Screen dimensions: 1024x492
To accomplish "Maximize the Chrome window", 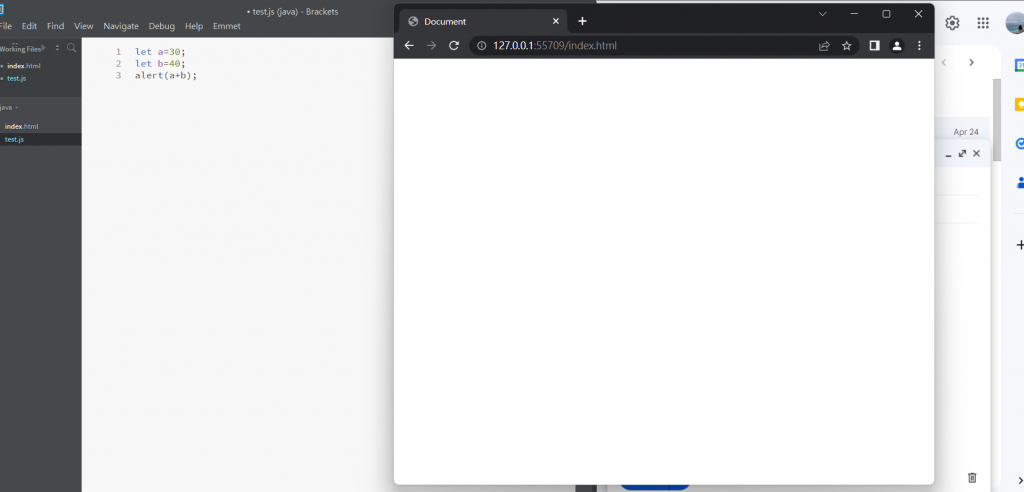I will tap(886, 14).
